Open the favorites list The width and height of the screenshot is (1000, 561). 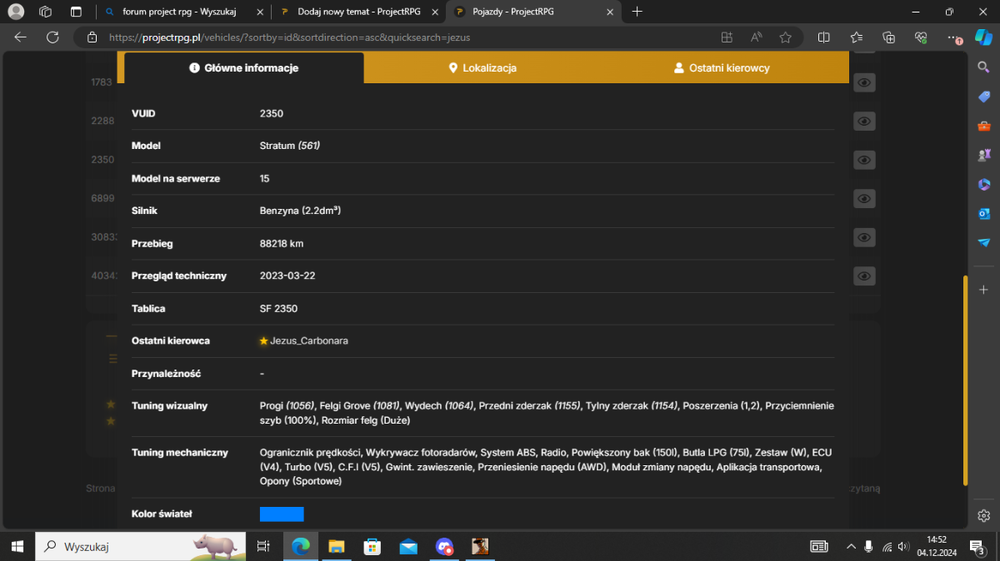pyautogui.click(x=857, y=38)
